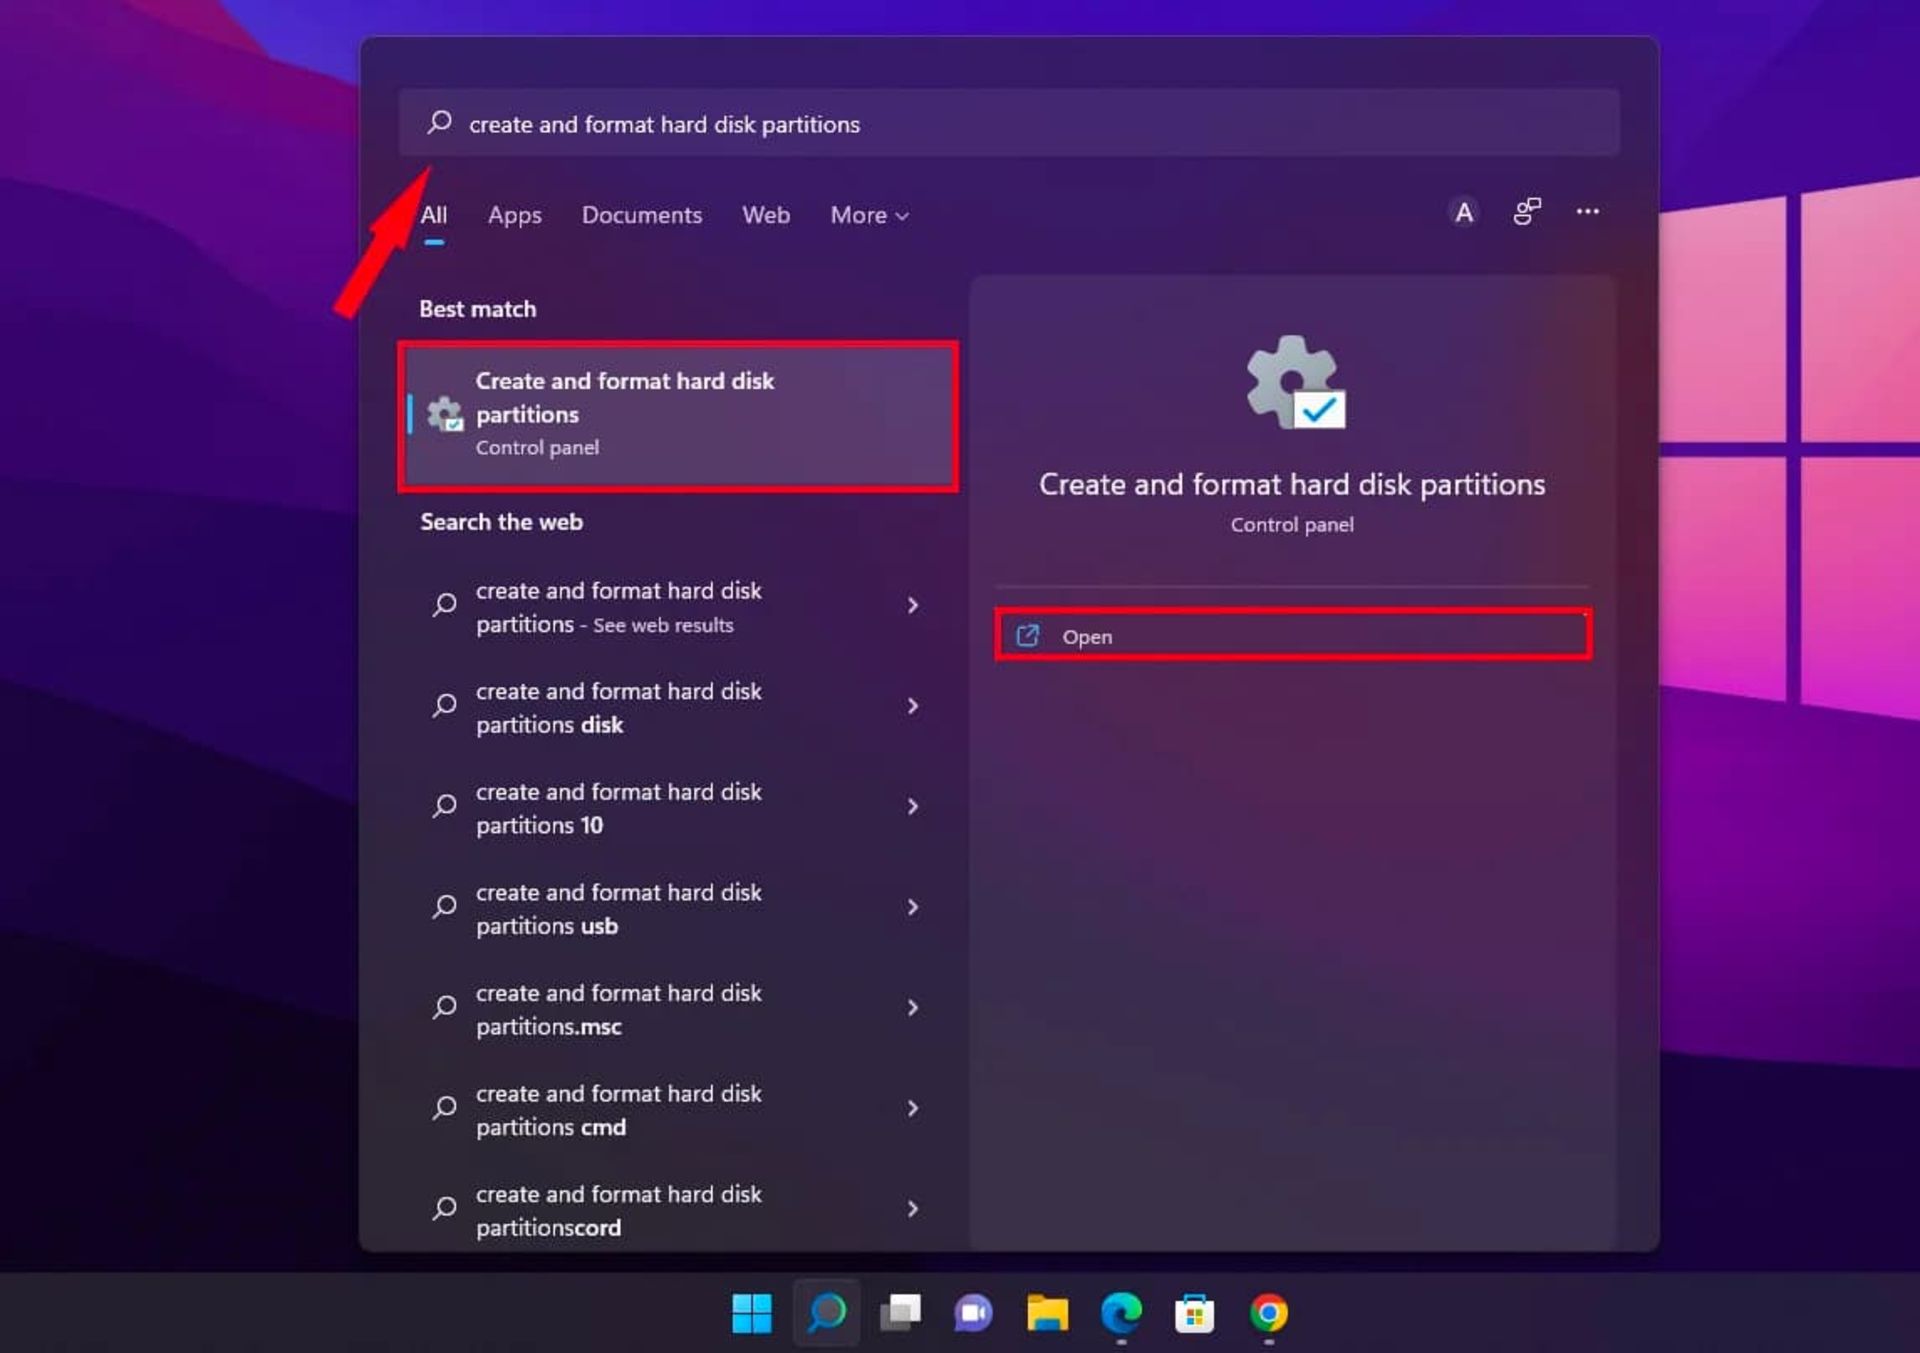Open the search feedback/share icon

(1526, 212)
